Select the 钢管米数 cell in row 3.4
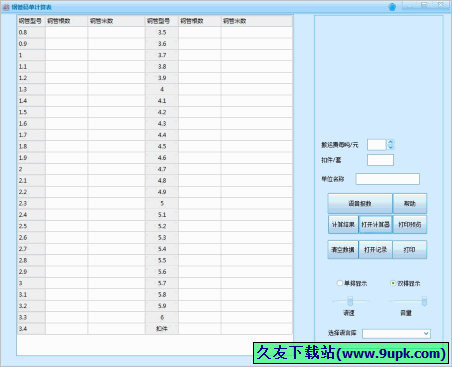452x367 pixels. click(x=117, y=329)
